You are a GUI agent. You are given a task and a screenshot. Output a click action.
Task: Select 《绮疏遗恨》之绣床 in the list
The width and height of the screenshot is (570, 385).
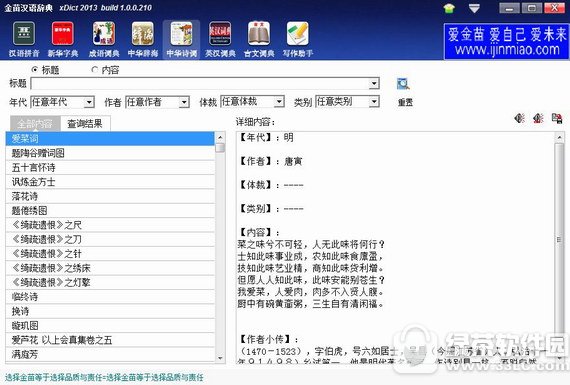pyautogui.click(x=110, y=268)
